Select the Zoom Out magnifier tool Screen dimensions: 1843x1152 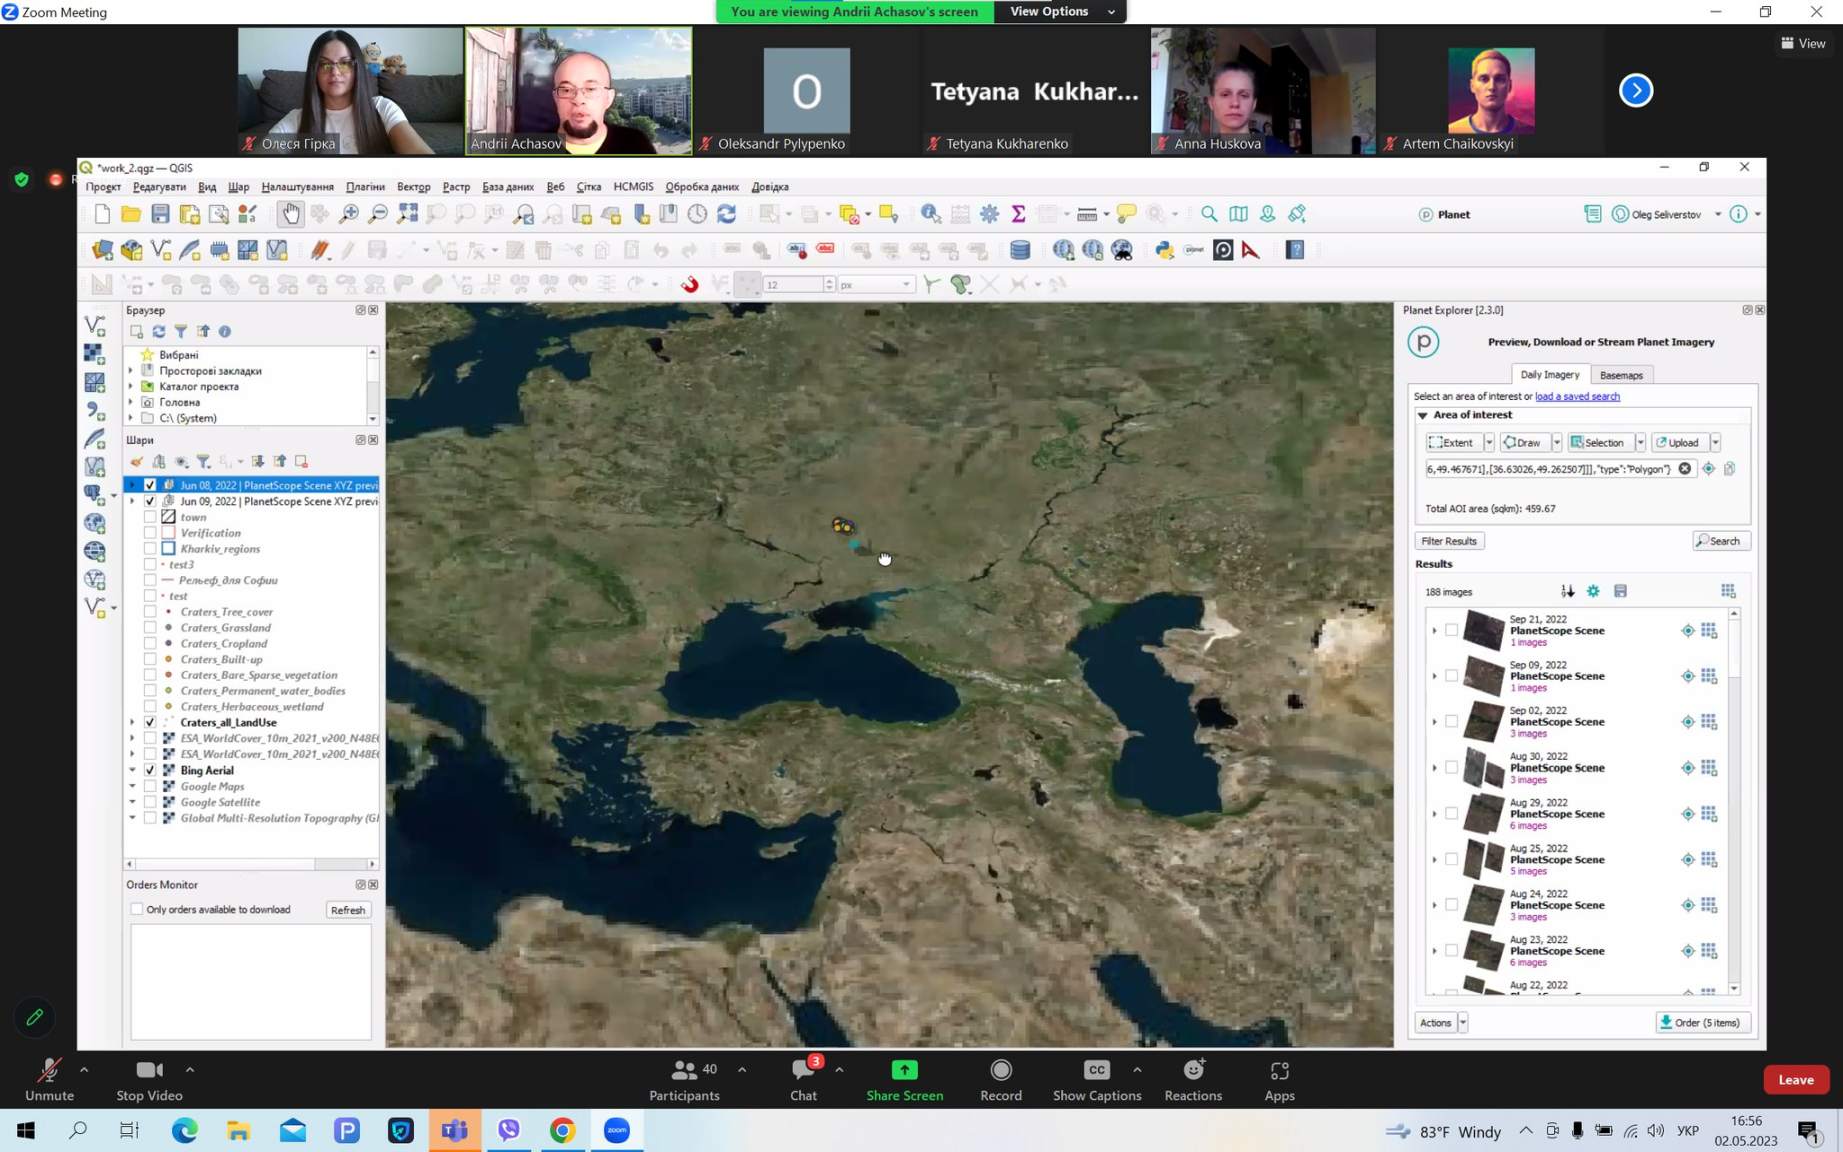pyautogui.click(x=378, y=214)
